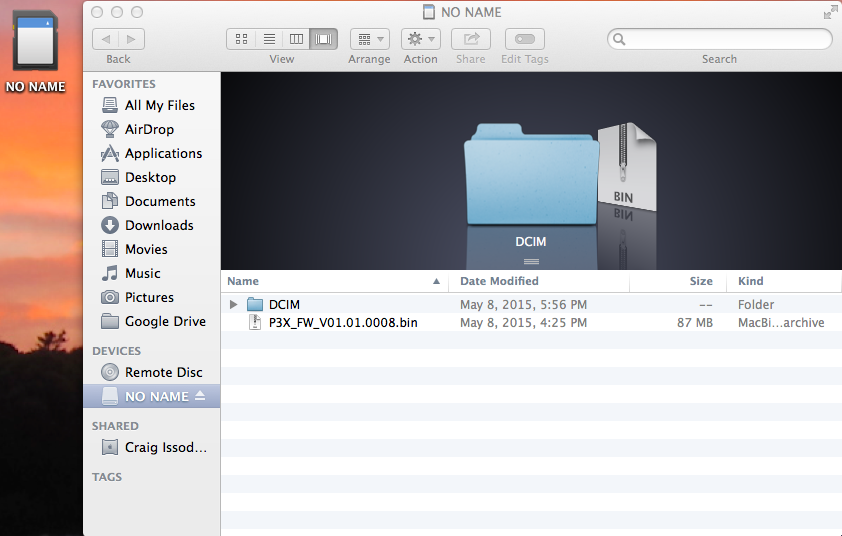Open Applications in sidebar

tap(152, 154)
